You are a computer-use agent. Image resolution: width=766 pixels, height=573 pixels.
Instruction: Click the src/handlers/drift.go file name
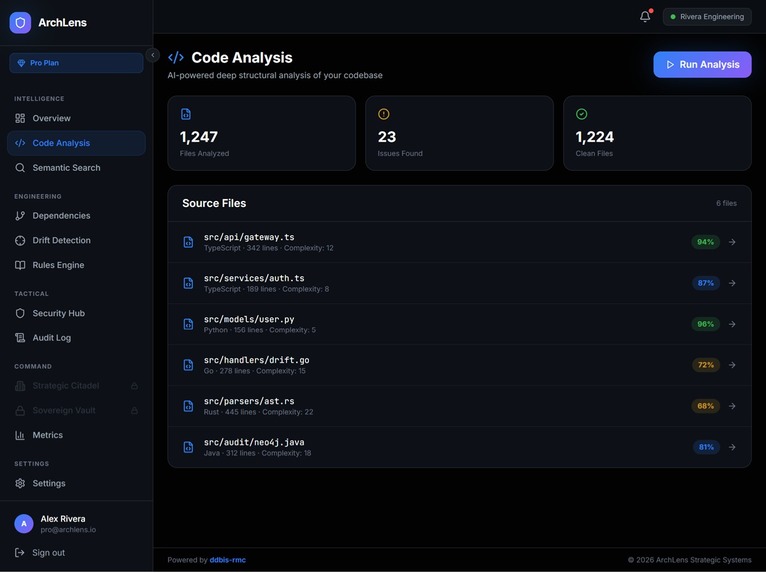point(256,360)
